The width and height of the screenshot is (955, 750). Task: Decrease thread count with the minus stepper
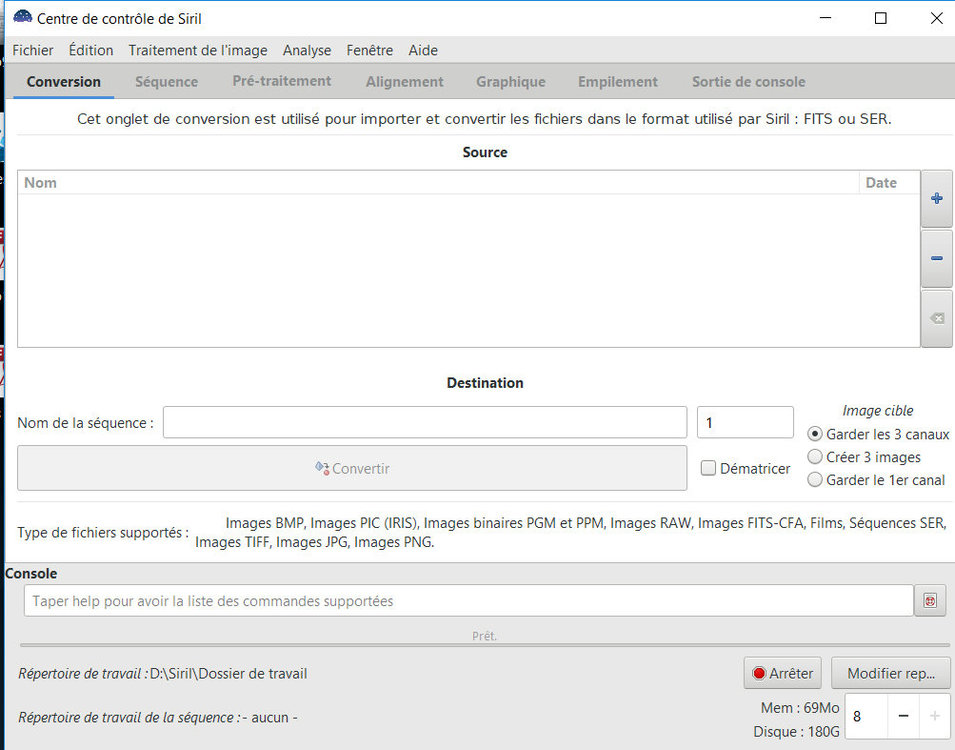(x=904, y=716)
